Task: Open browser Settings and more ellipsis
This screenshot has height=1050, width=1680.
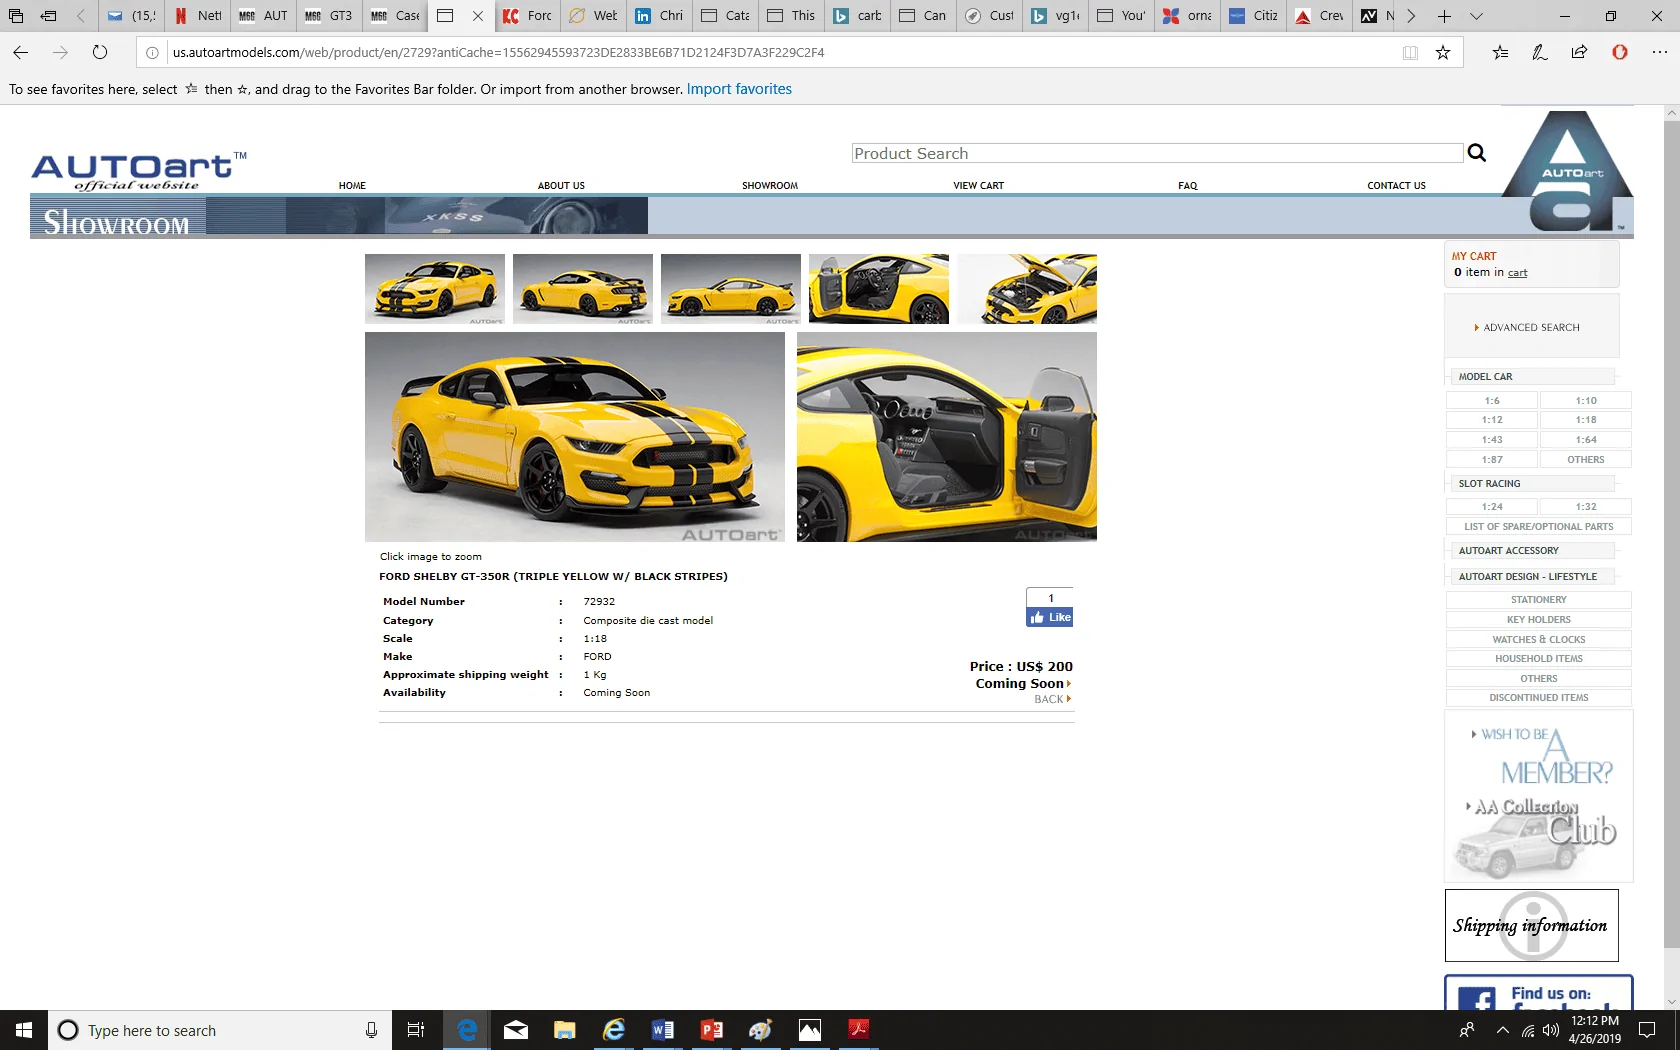Action: click(1659, 53)
